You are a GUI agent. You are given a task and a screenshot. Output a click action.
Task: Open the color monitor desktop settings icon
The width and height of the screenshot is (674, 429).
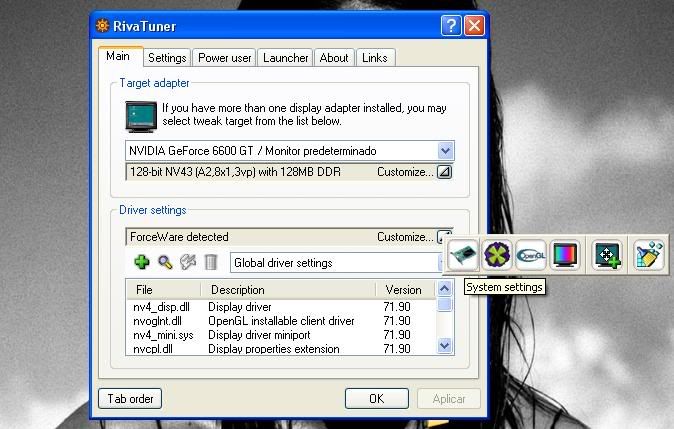pyautogui.click(x=565, y=255)
